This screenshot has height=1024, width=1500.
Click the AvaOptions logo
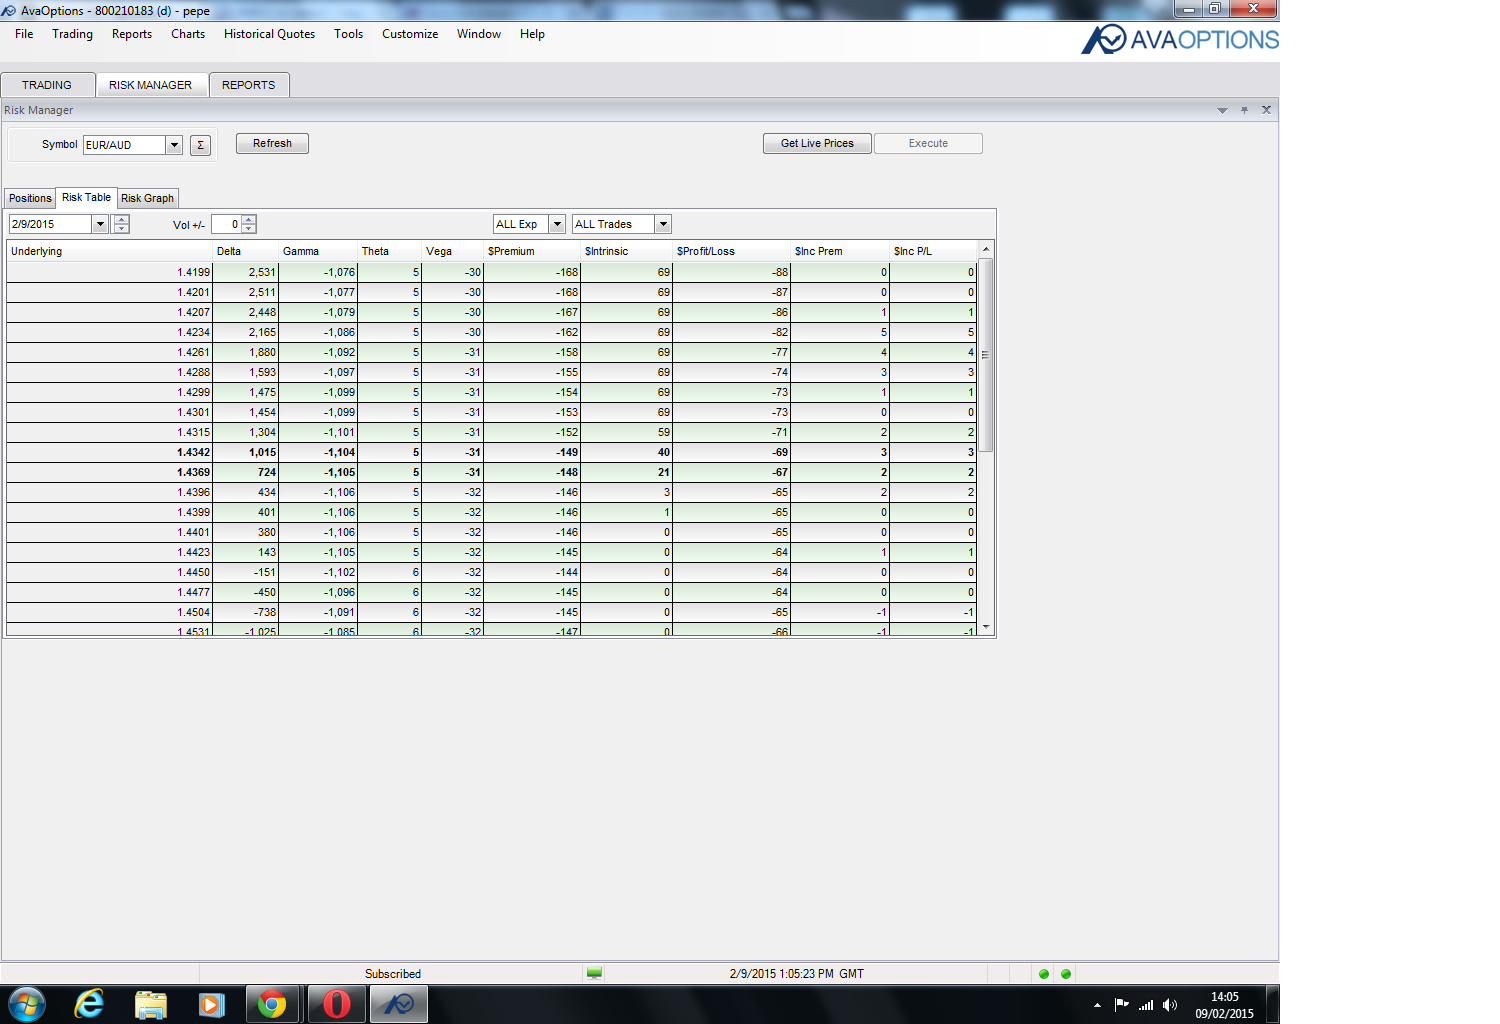(1180, 39)
